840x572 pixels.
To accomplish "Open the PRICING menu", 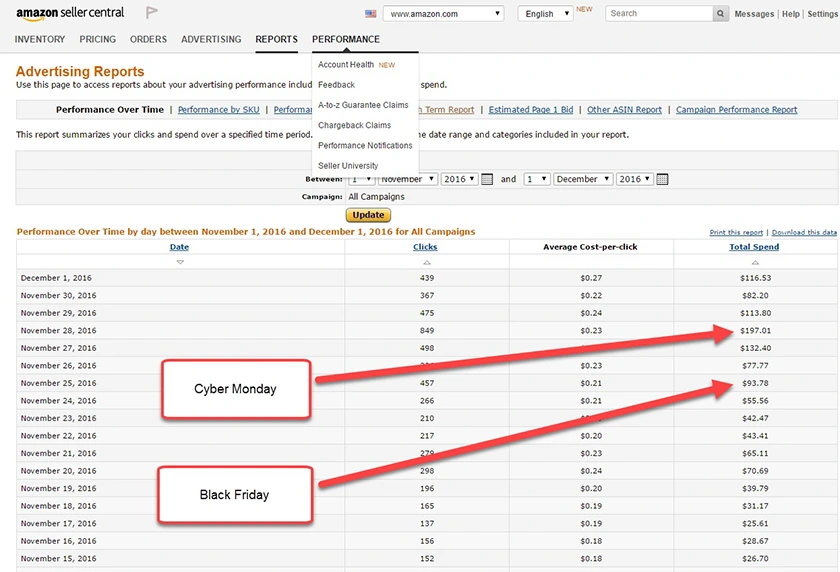I will pos(98,40).
